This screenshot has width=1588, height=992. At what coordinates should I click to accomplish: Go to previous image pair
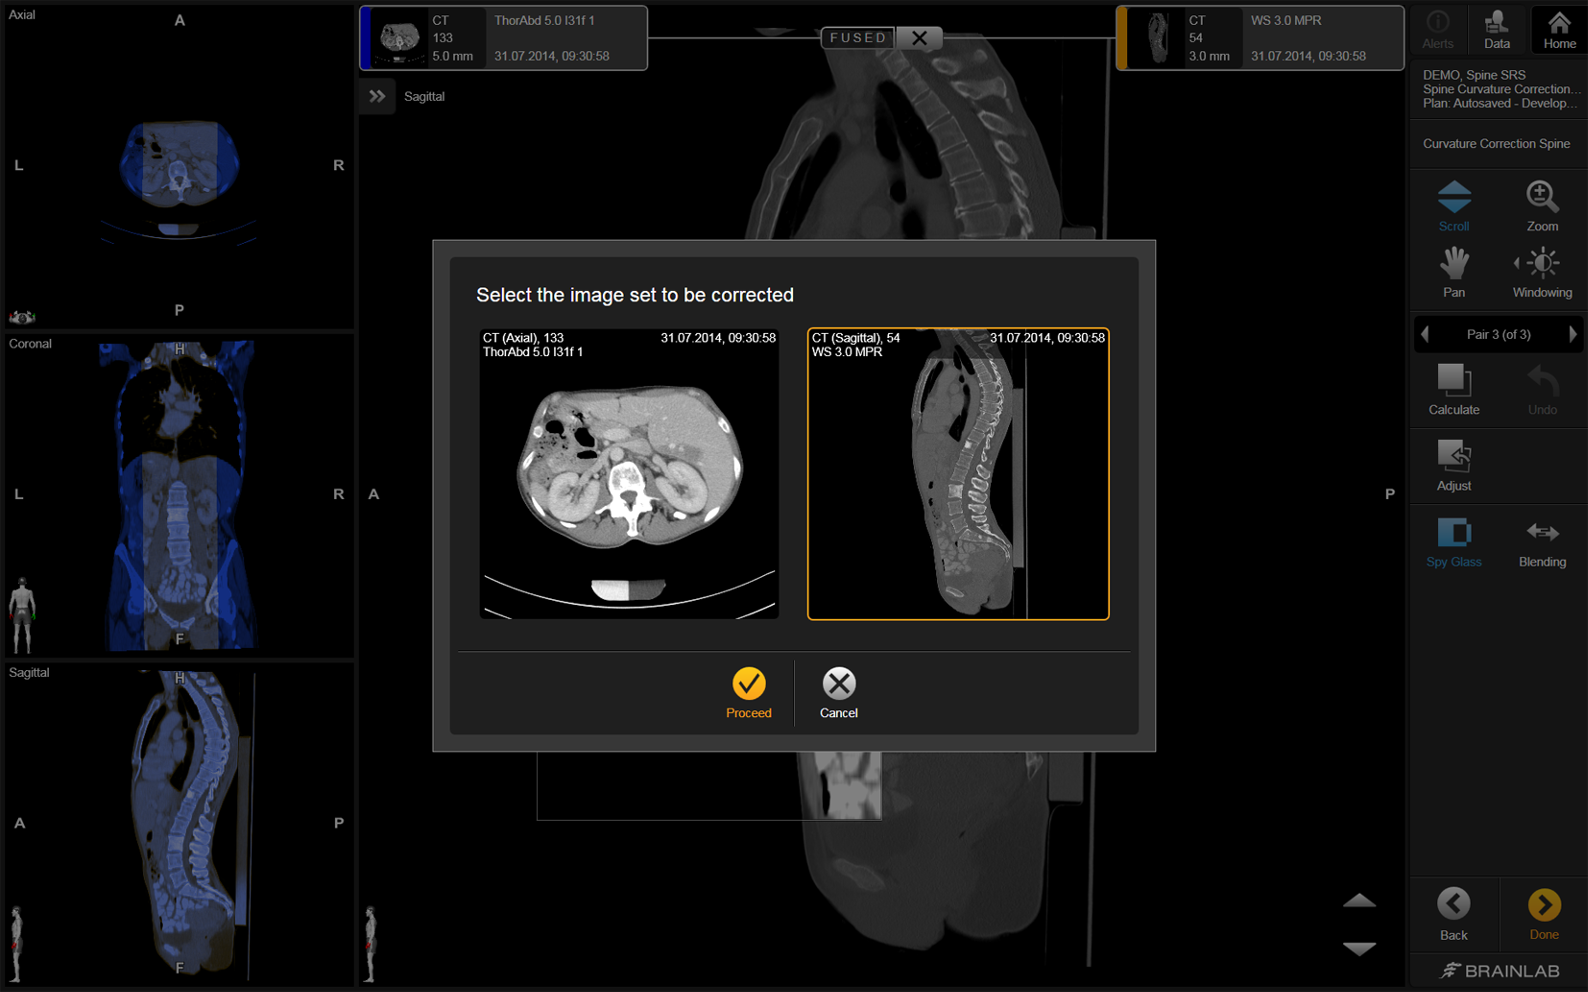tap(1425, 334)
